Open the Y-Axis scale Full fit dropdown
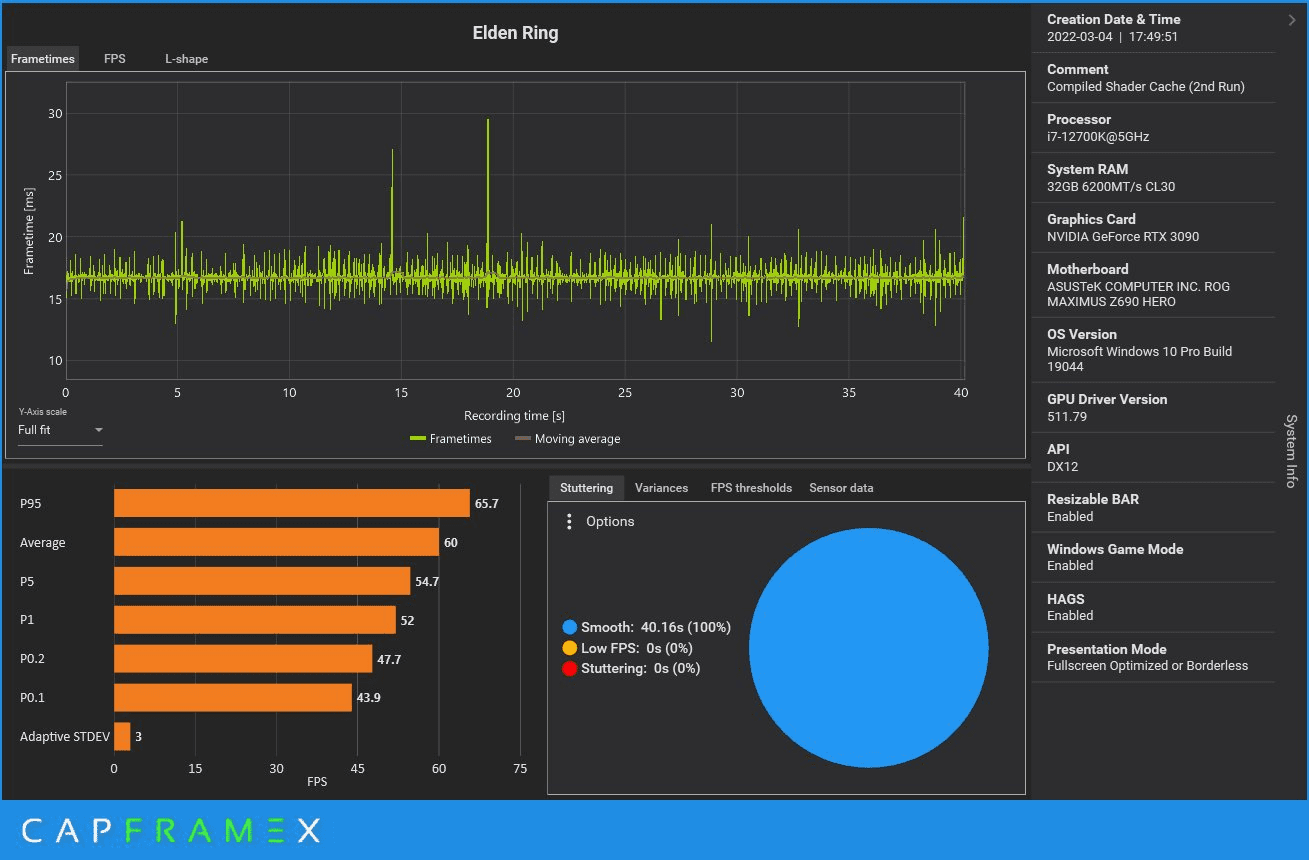 [60, 430]
